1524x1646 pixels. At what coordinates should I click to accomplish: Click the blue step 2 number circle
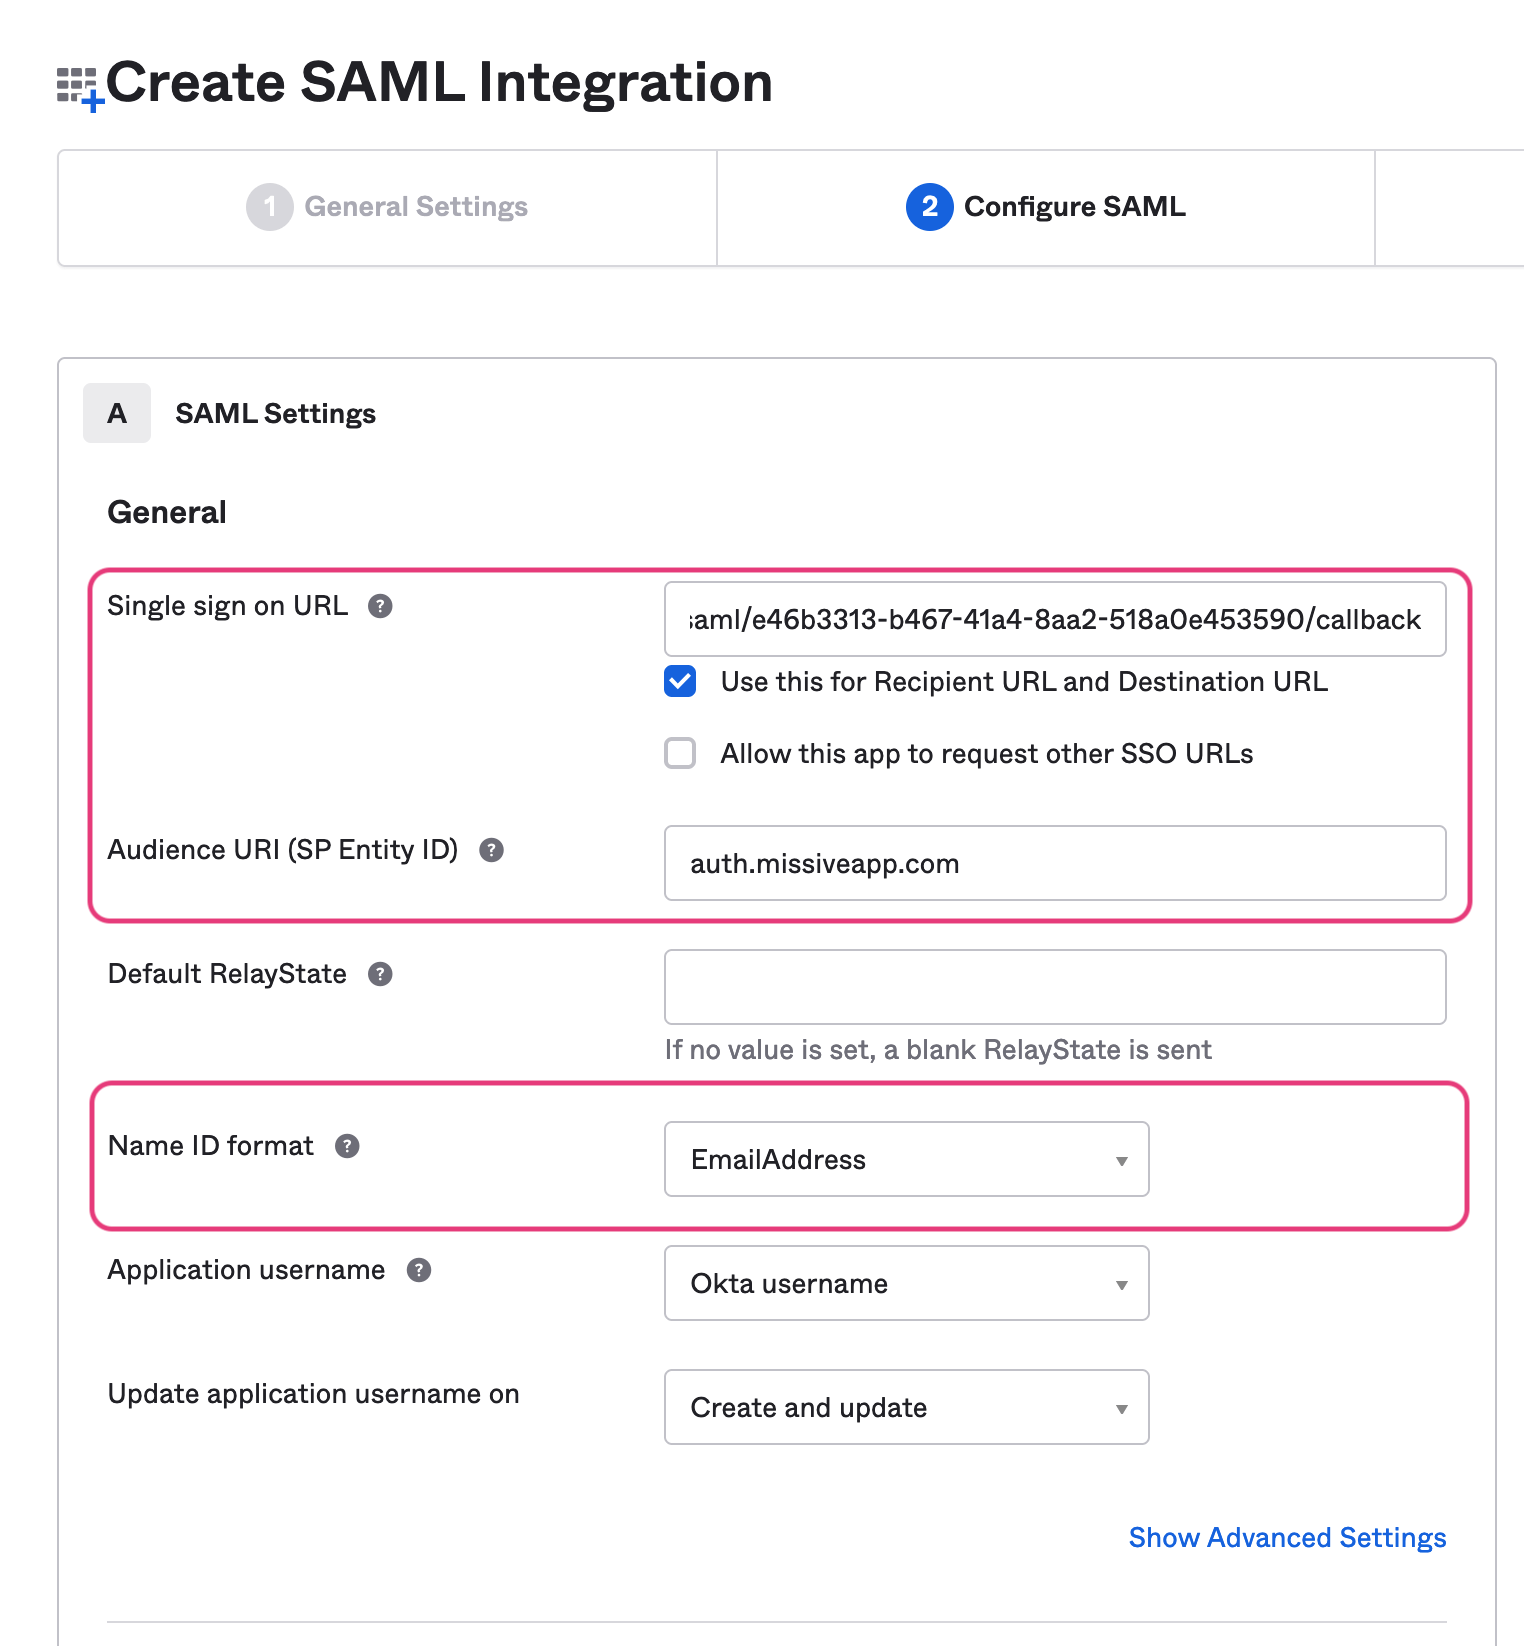(x=929, y=207)
